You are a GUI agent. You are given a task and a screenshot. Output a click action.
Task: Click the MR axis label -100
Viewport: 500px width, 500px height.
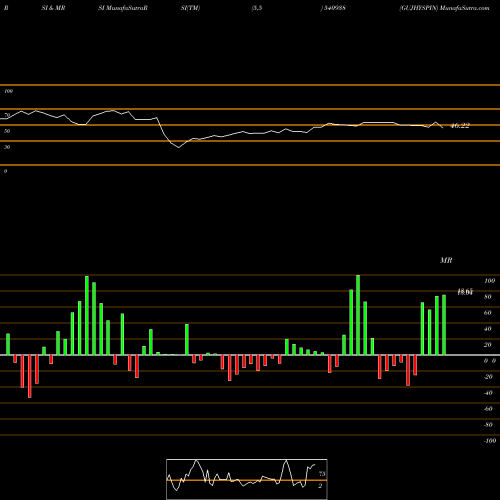coord(490,441)
